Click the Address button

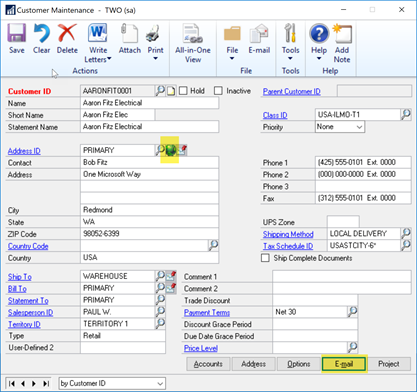254,364
